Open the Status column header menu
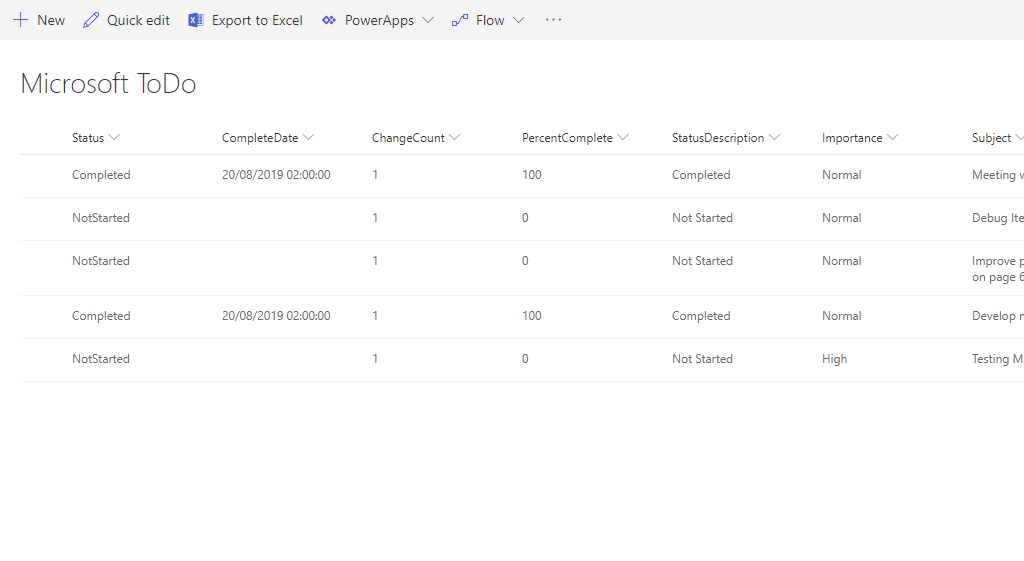This screenshot has width=1024, height=561. point(95,138)
